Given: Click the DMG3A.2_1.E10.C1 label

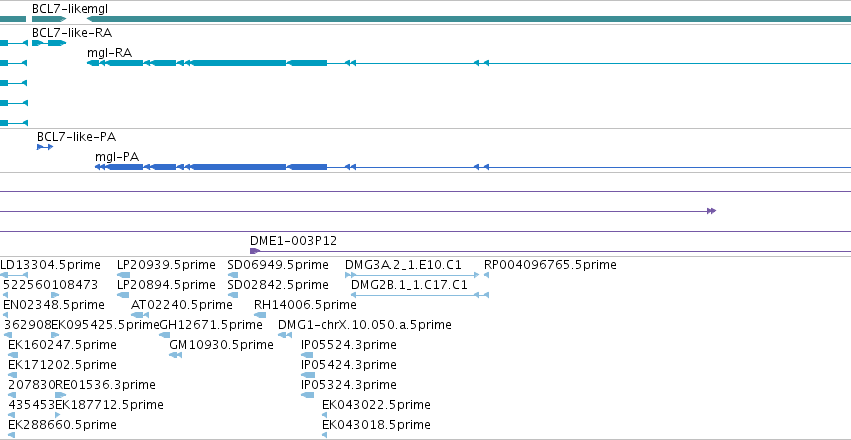Looking at the screenshot, I should click(x=403, y=265).
